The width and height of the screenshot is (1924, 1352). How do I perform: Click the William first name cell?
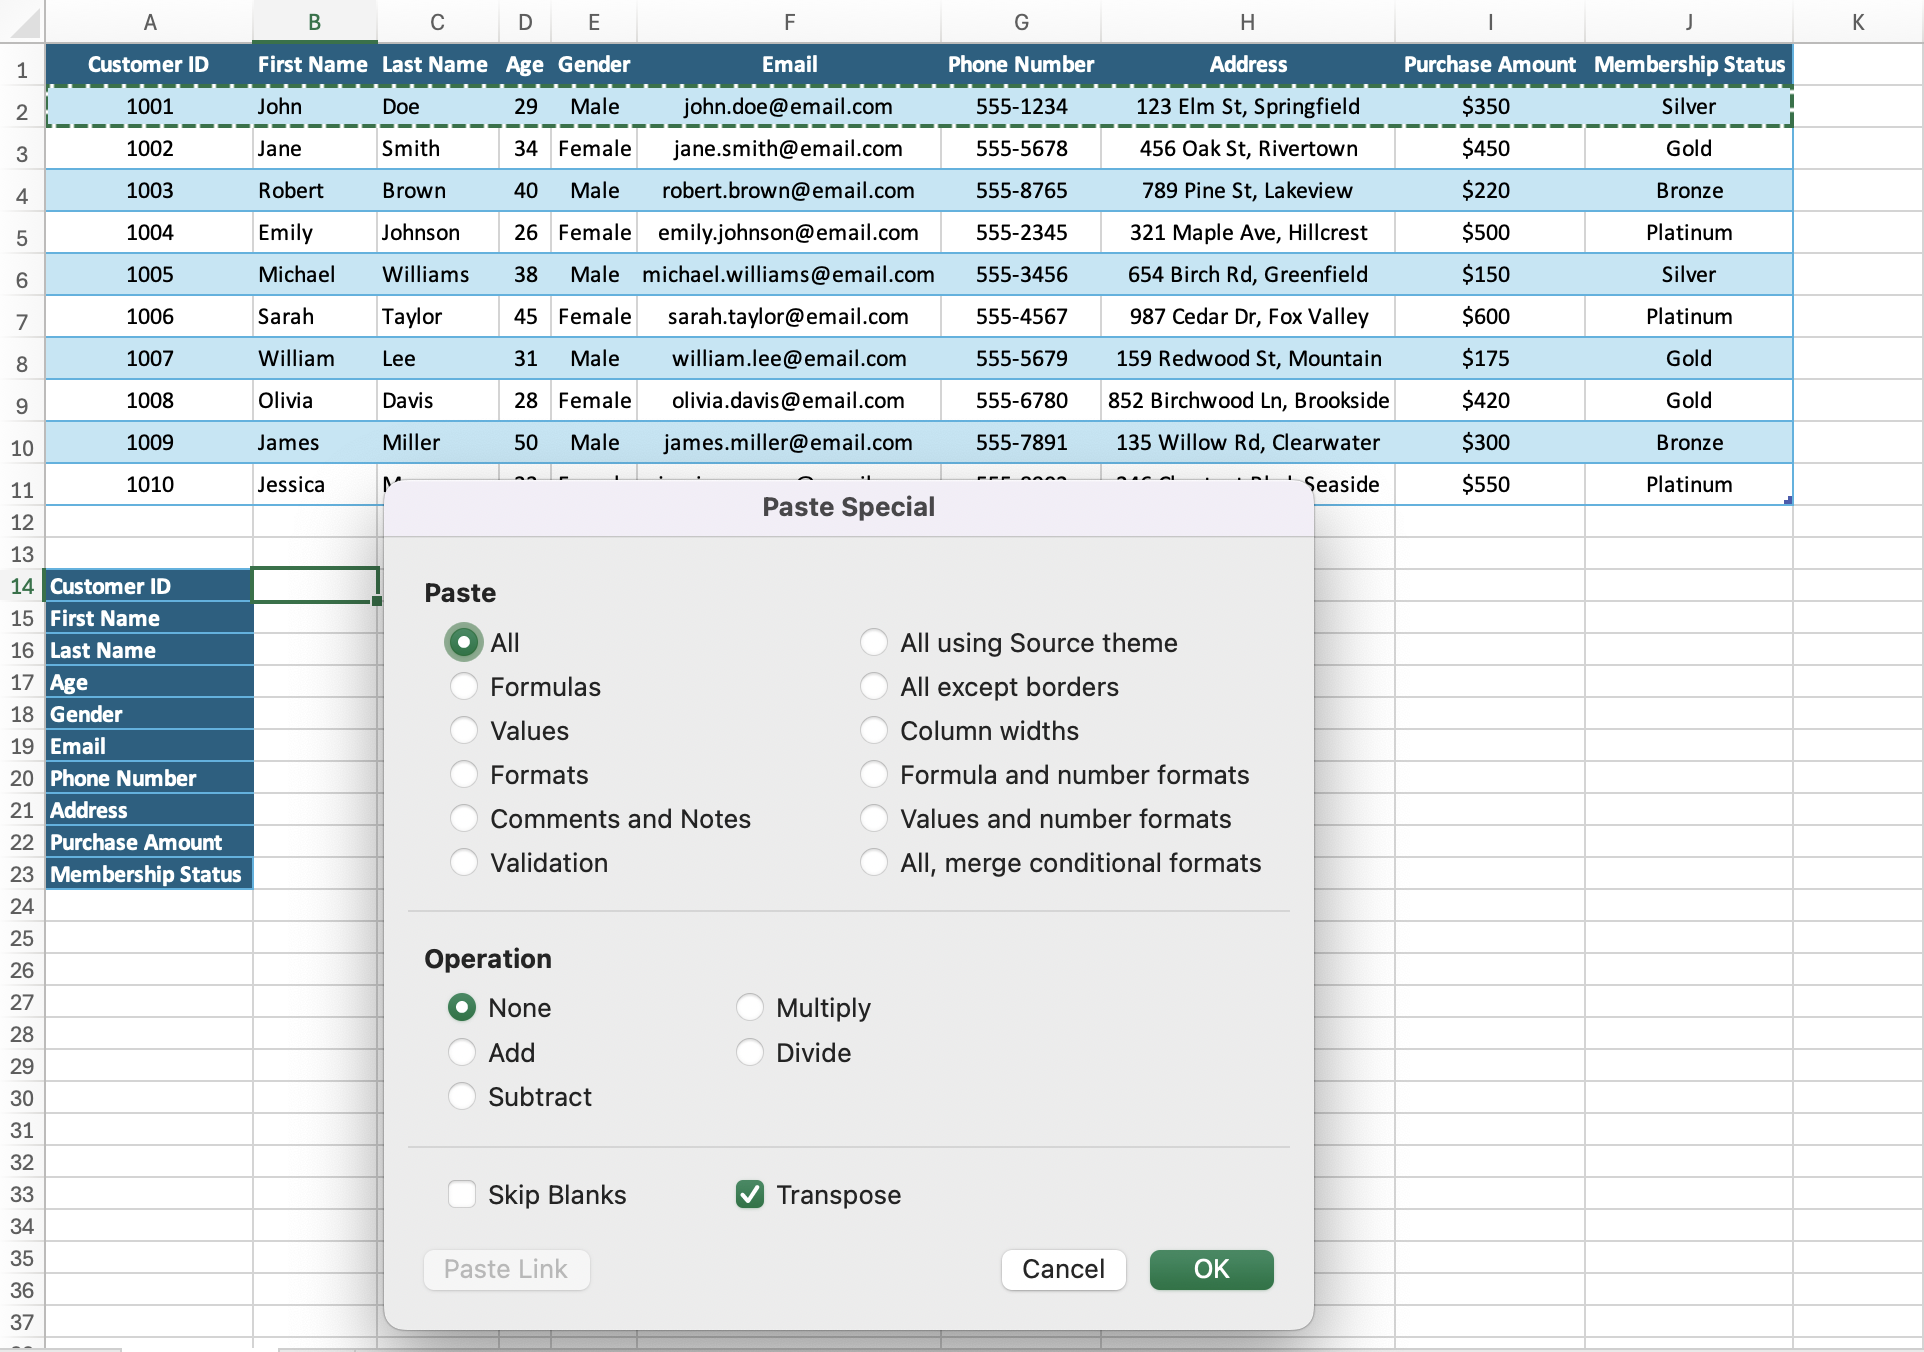click(314, 358)
